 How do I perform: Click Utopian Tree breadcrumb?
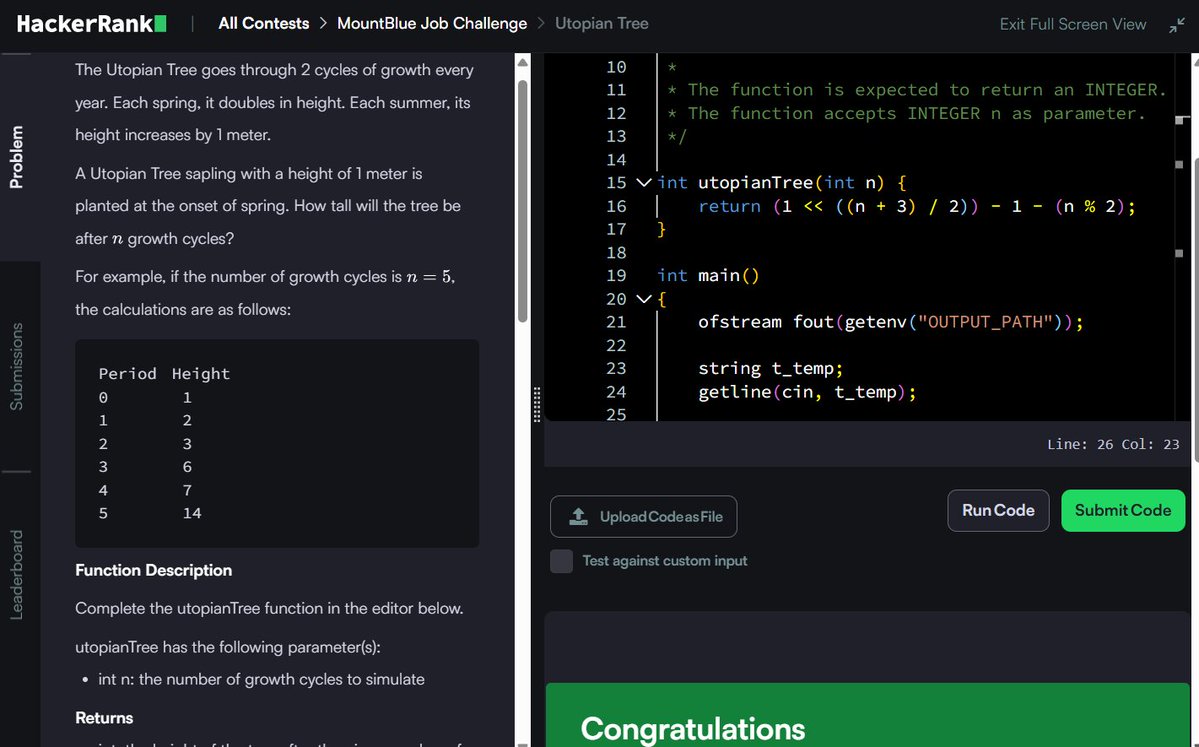602,24
